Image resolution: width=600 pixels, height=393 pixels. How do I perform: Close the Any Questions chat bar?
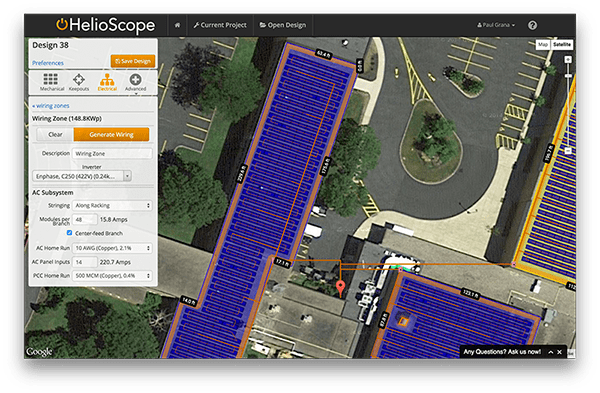(559, 352)
